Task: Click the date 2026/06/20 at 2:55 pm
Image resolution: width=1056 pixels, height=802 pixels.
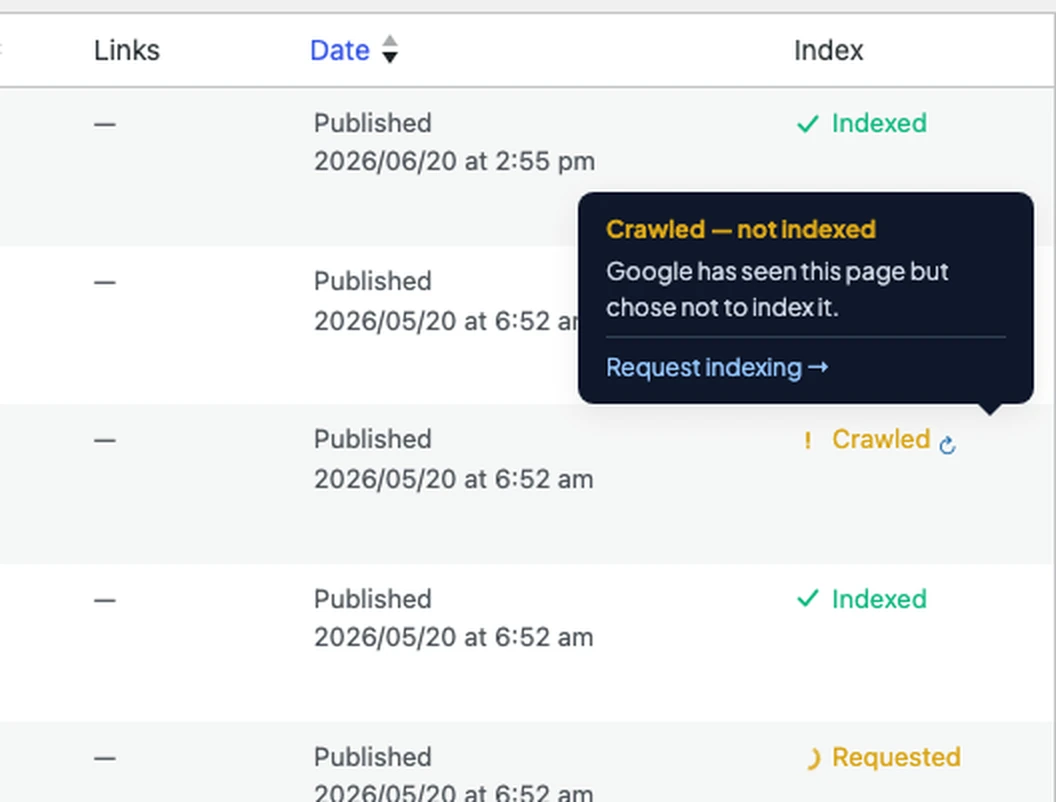Action: point(455,162)
